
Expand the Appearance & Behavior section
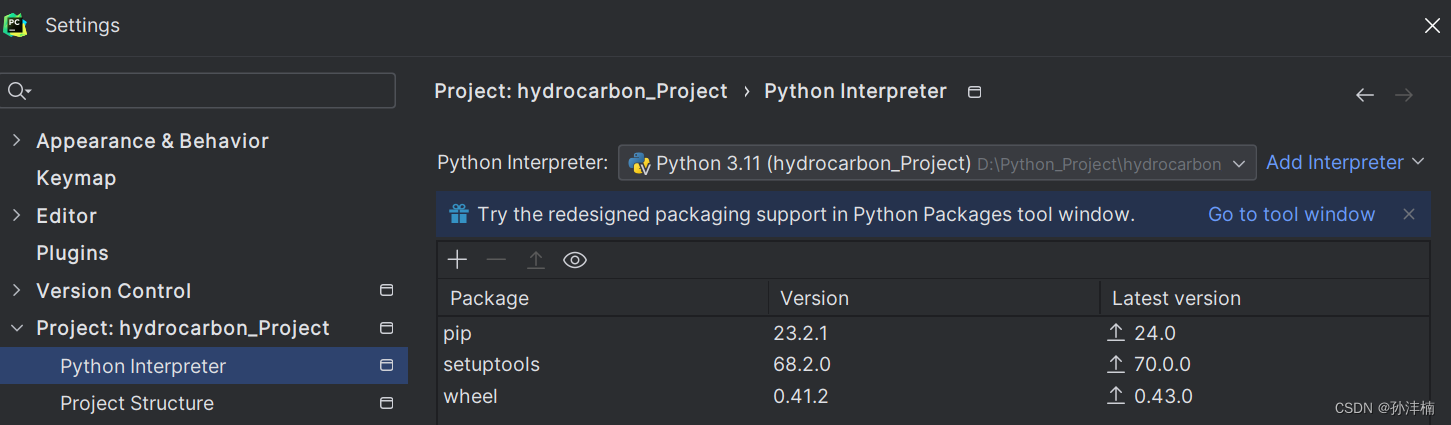[16, 141]
